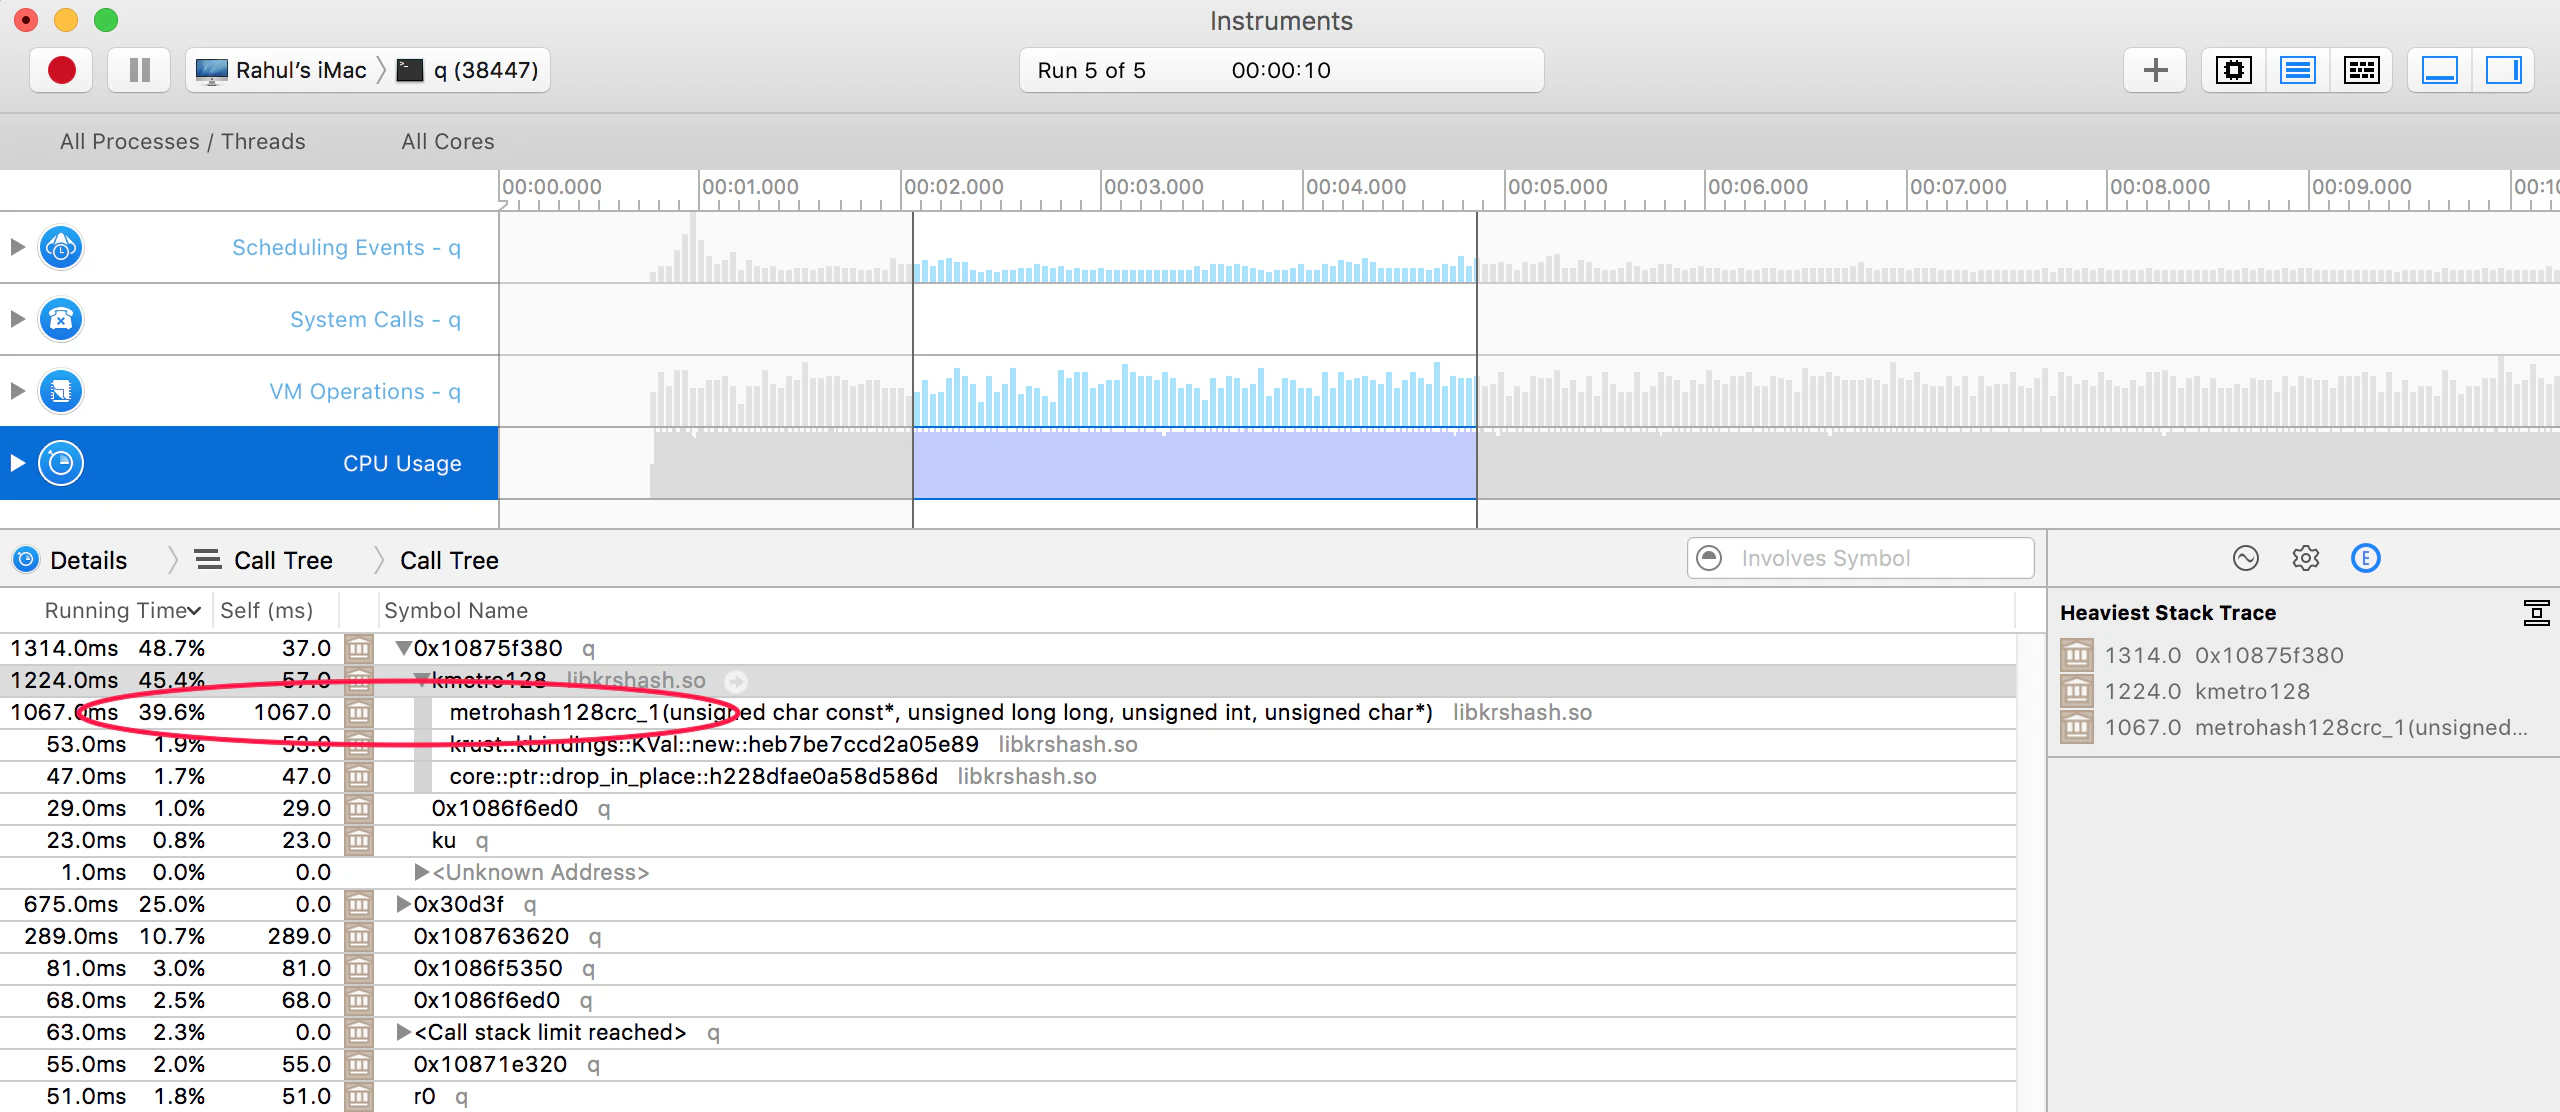
Task: Toggle Heaviest Stack Trace hidden frames button
Action: tap(2536, 612)
